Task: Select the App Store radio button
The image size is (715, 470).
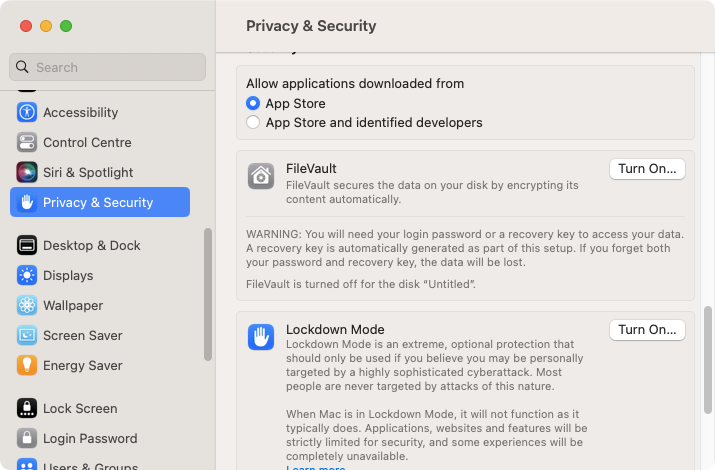Action: click(x=253, y=103)
